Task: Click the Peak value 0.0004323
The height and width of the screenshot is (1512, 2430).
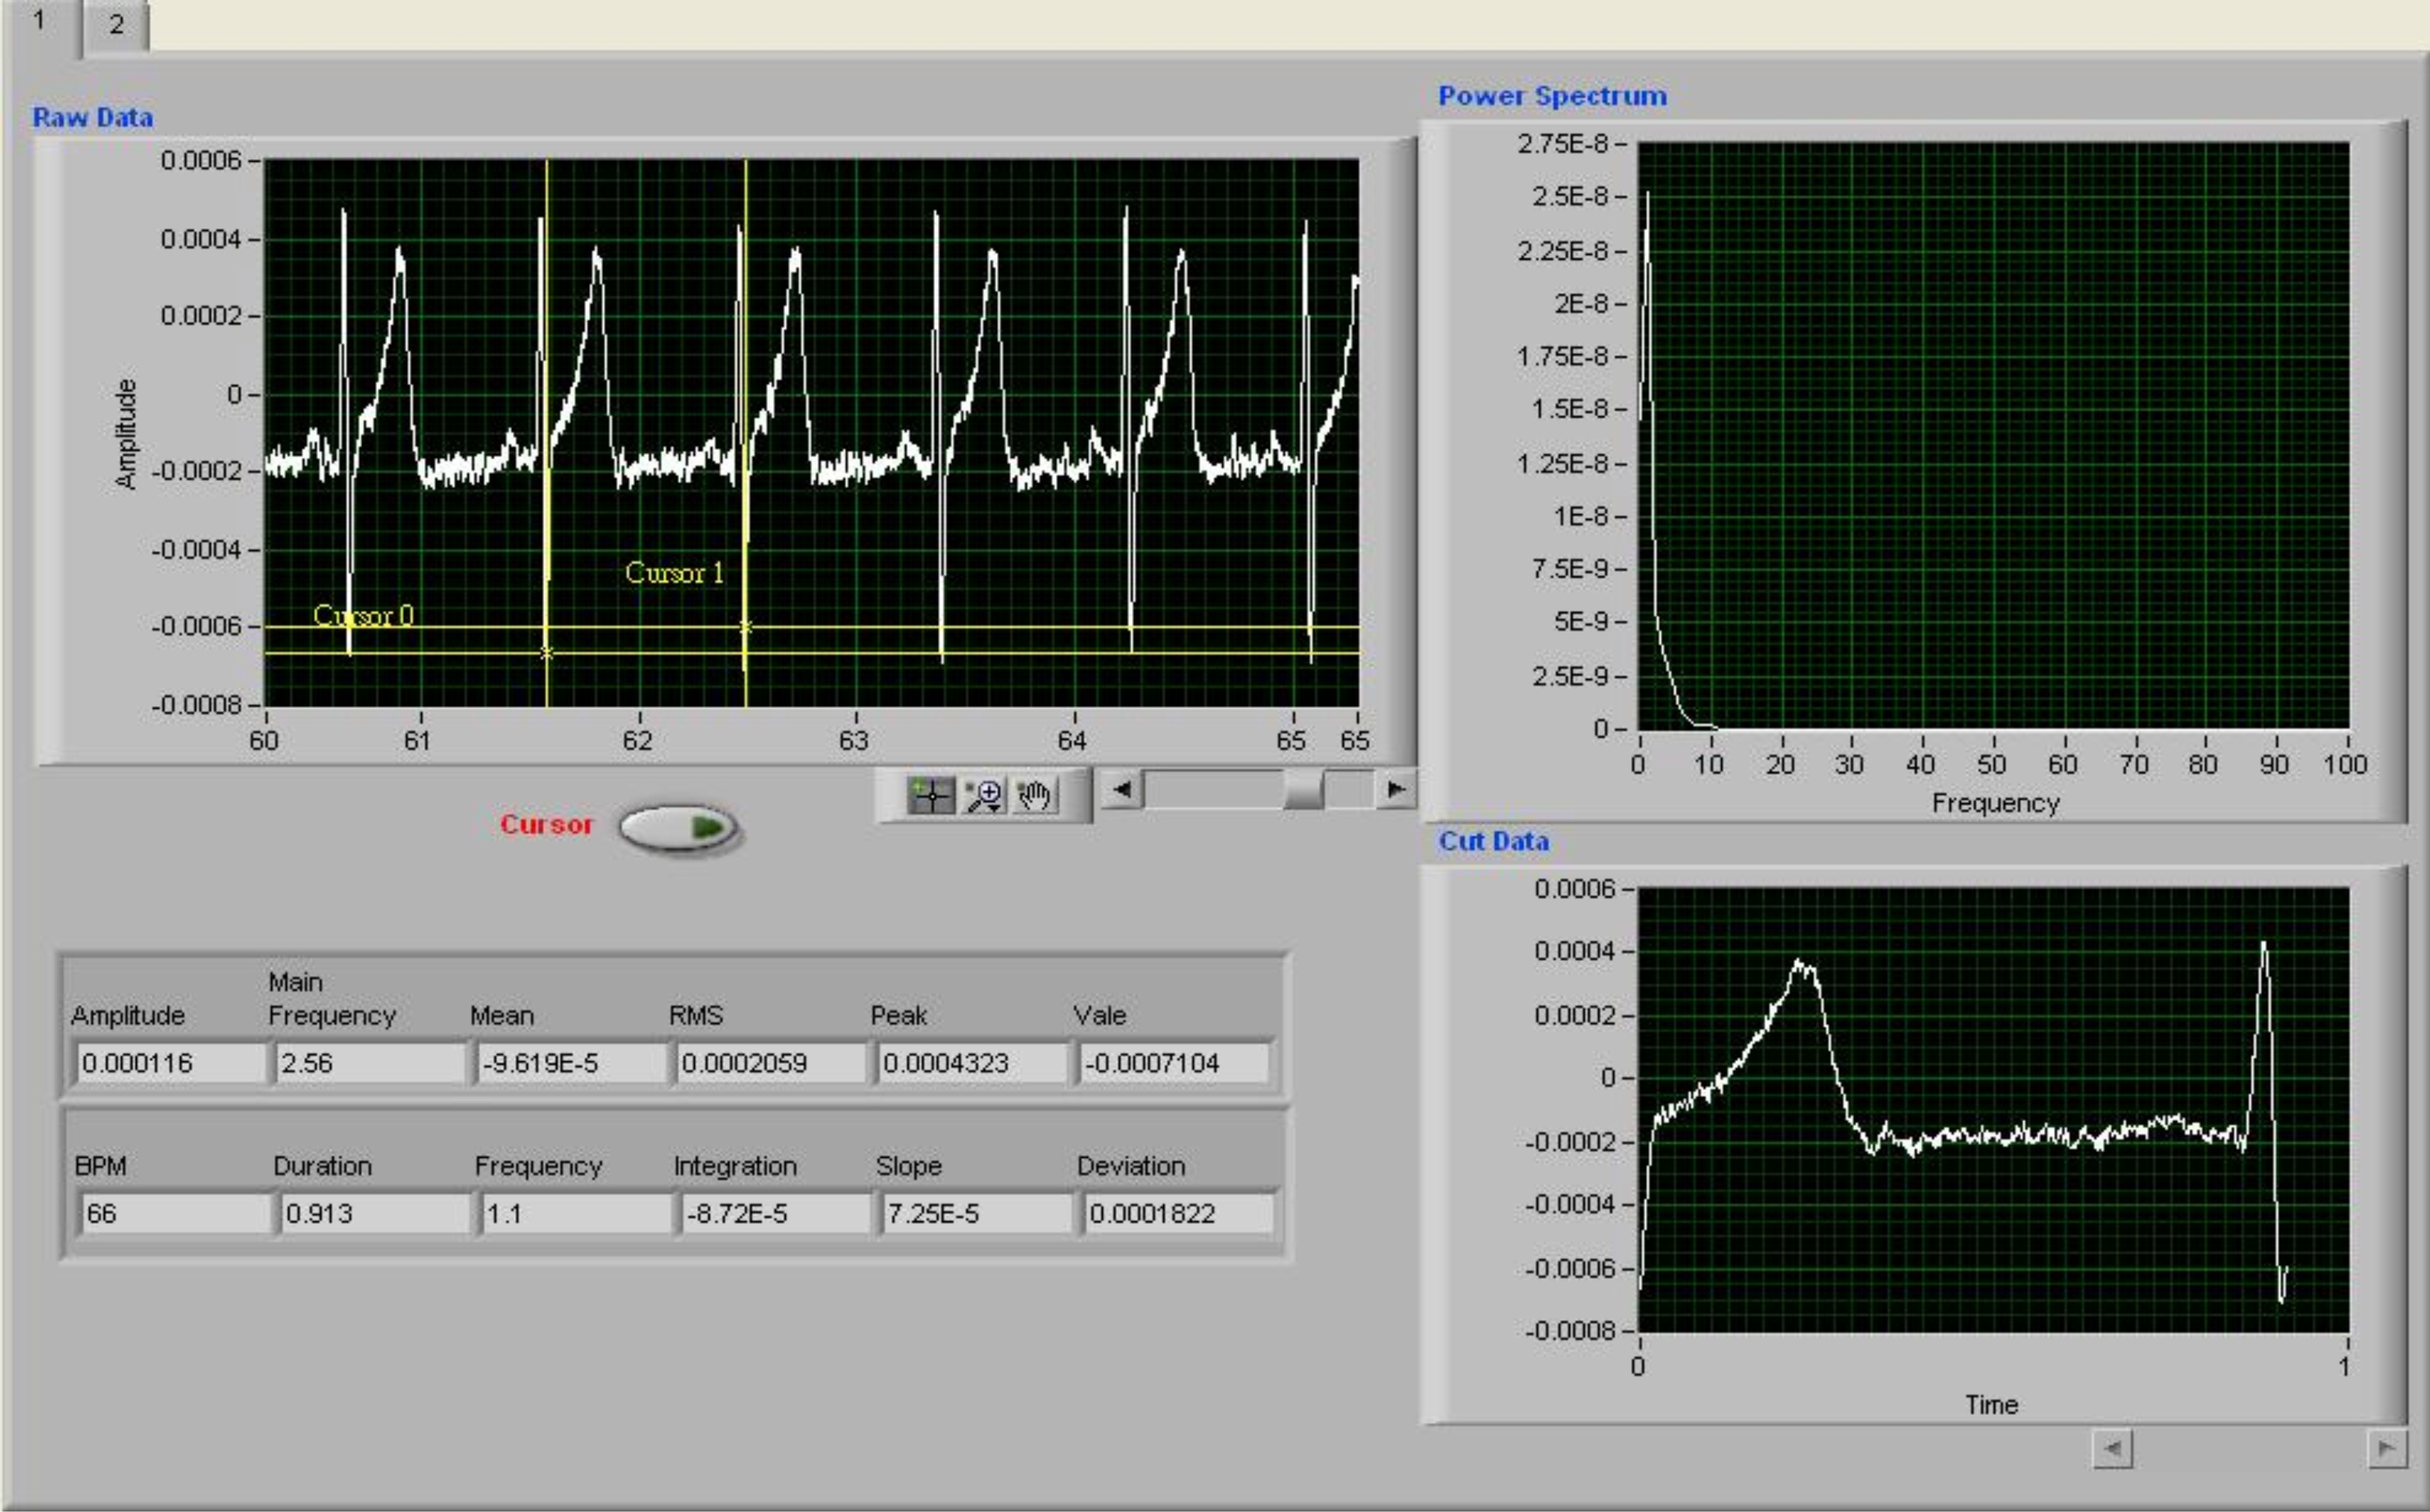Action: 973,1063
